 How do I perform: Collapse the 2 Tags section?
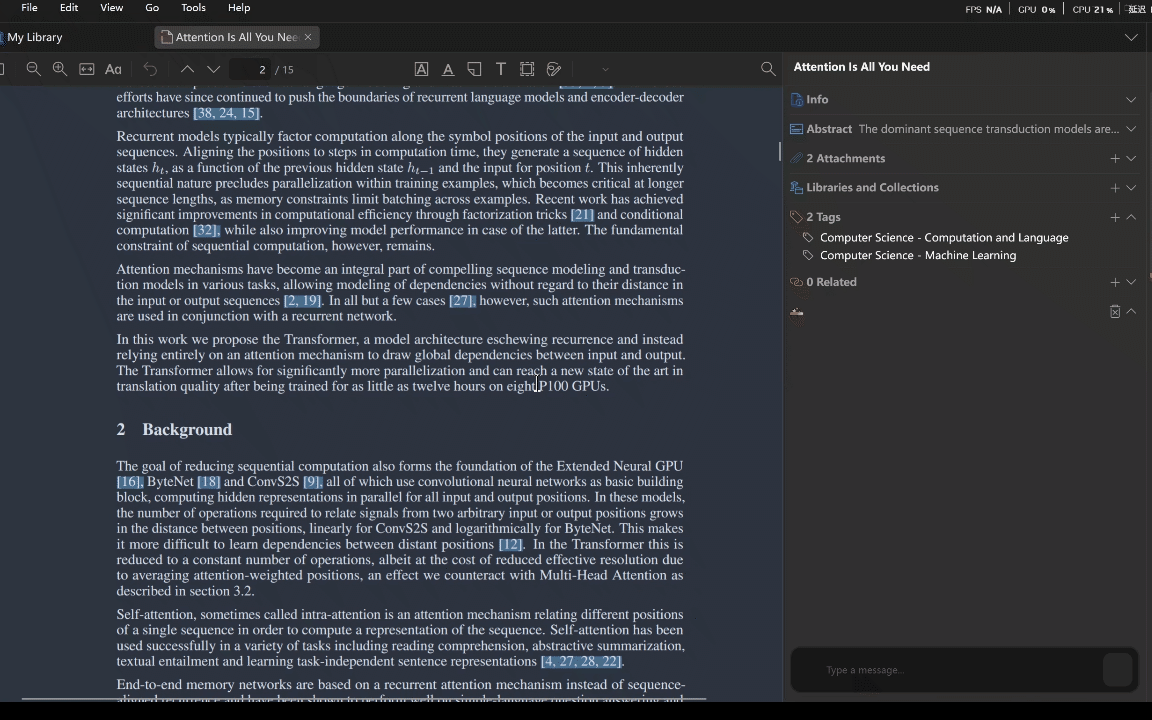(x=1131, y=217)
